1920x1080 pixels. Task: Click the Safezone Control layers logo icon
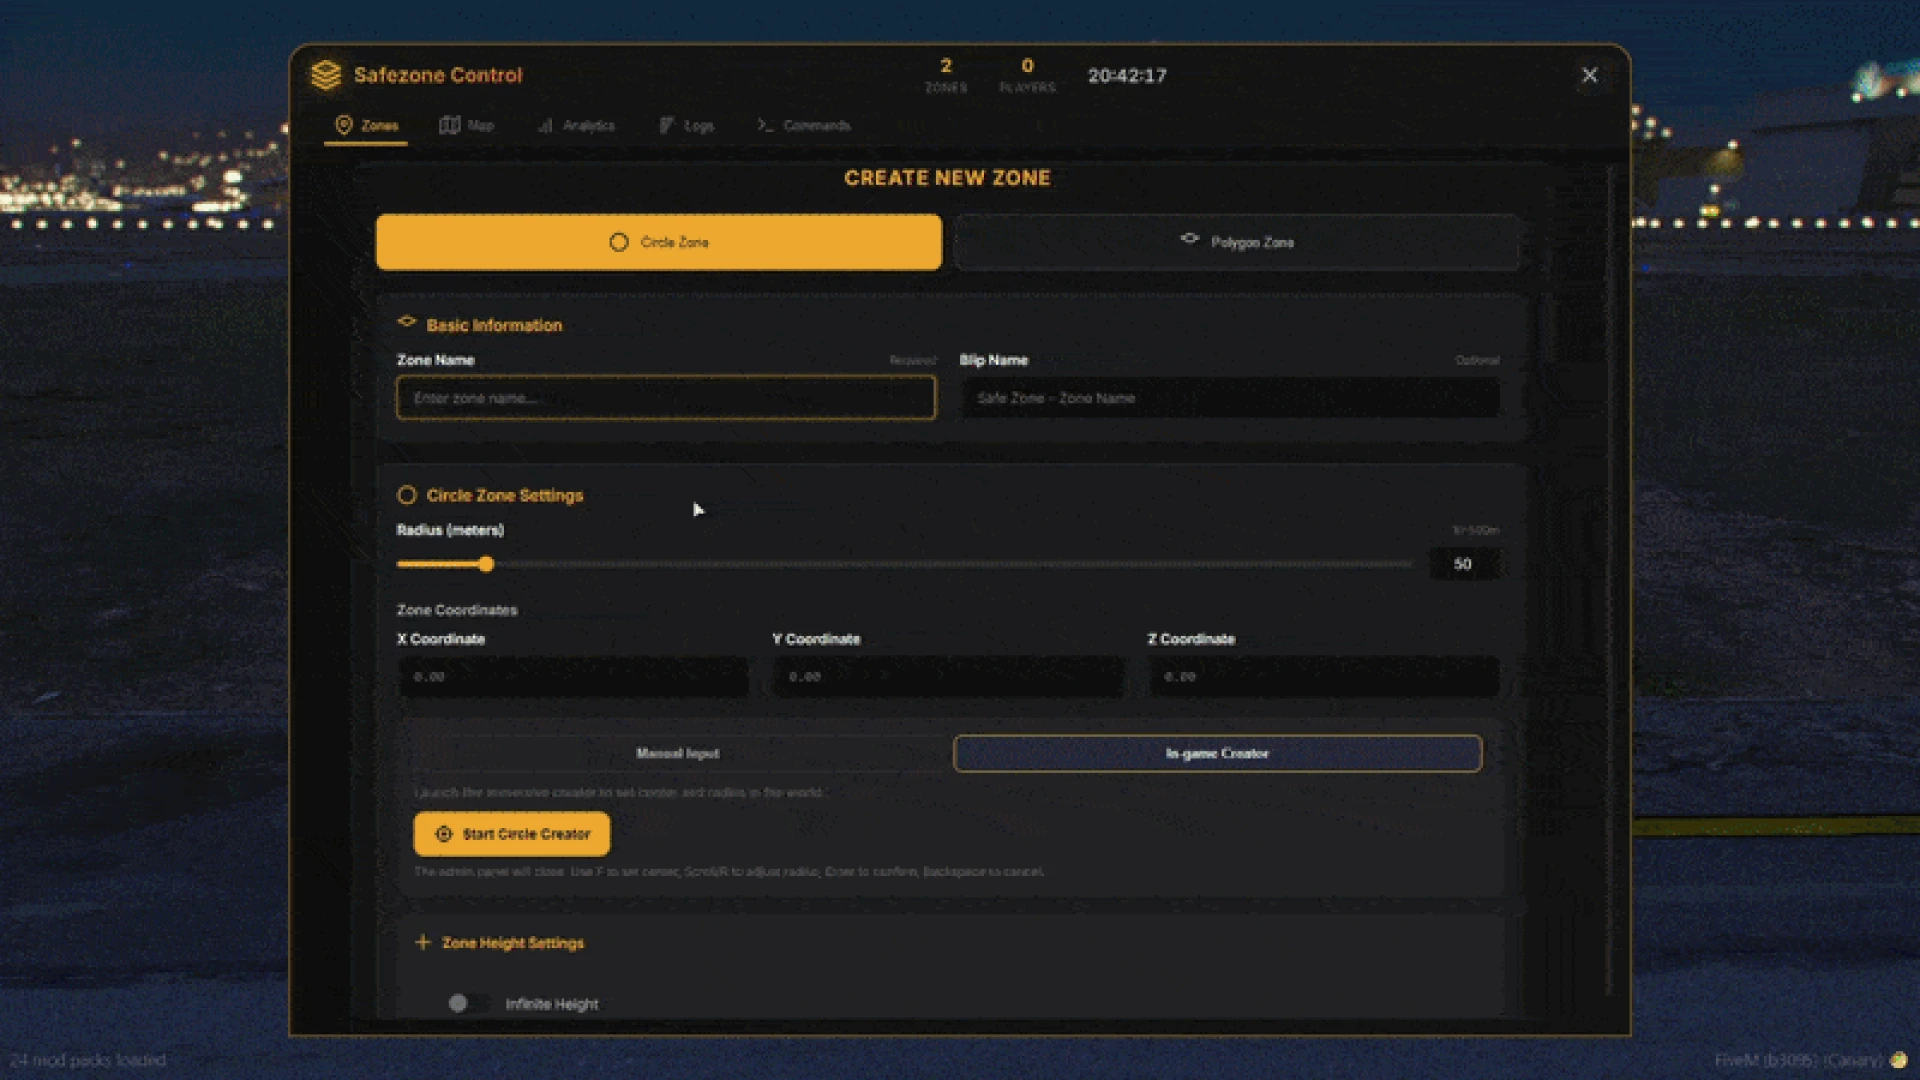pyautogui.click(x=326, y=75)
